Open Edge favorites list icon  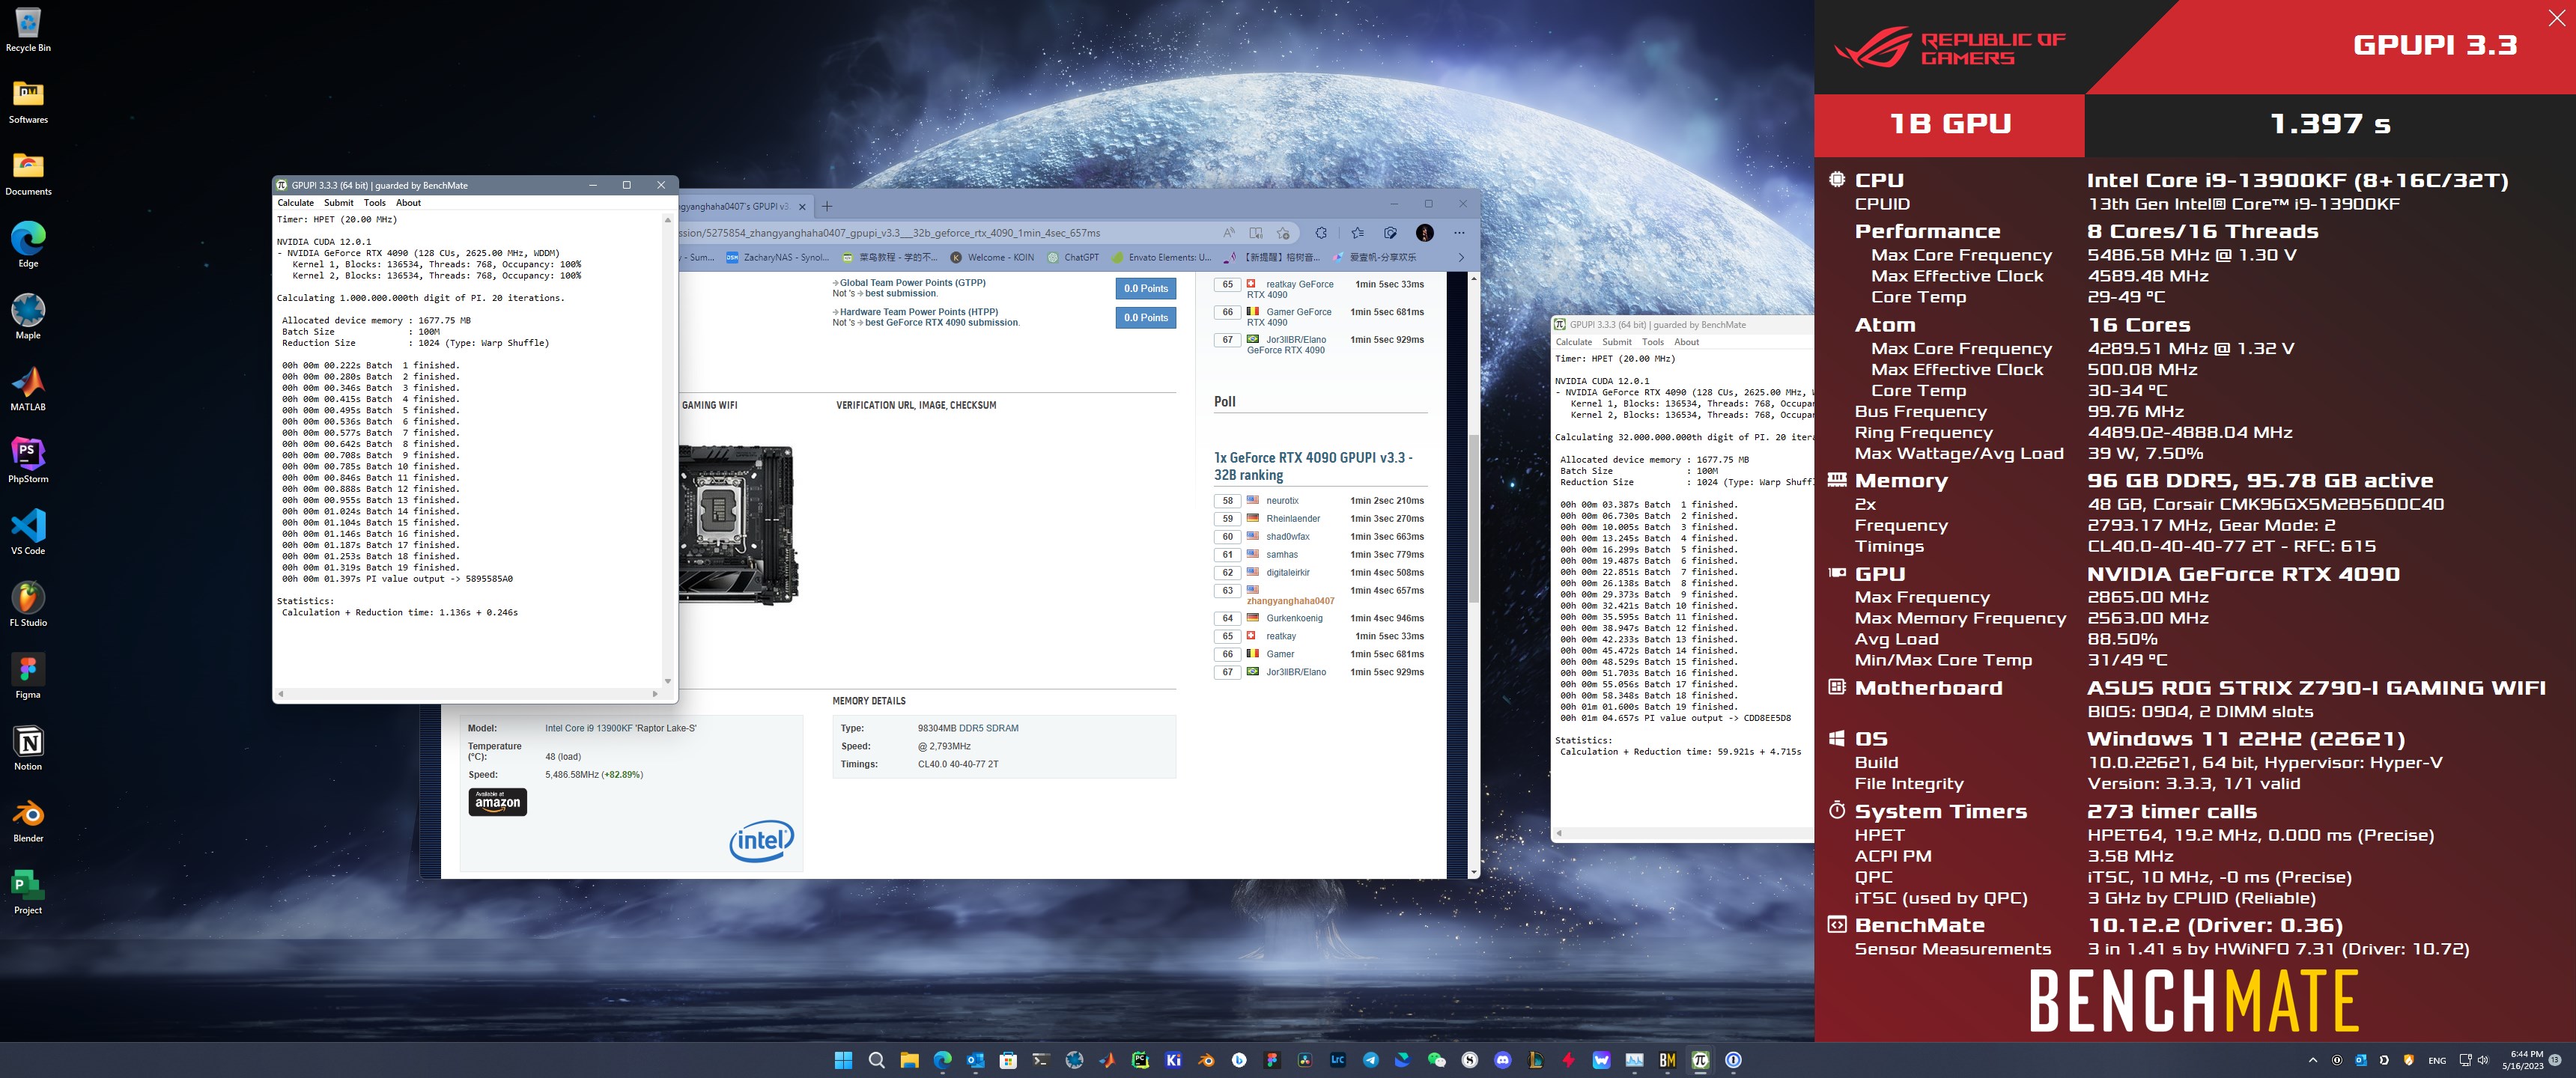point(1357,233)
